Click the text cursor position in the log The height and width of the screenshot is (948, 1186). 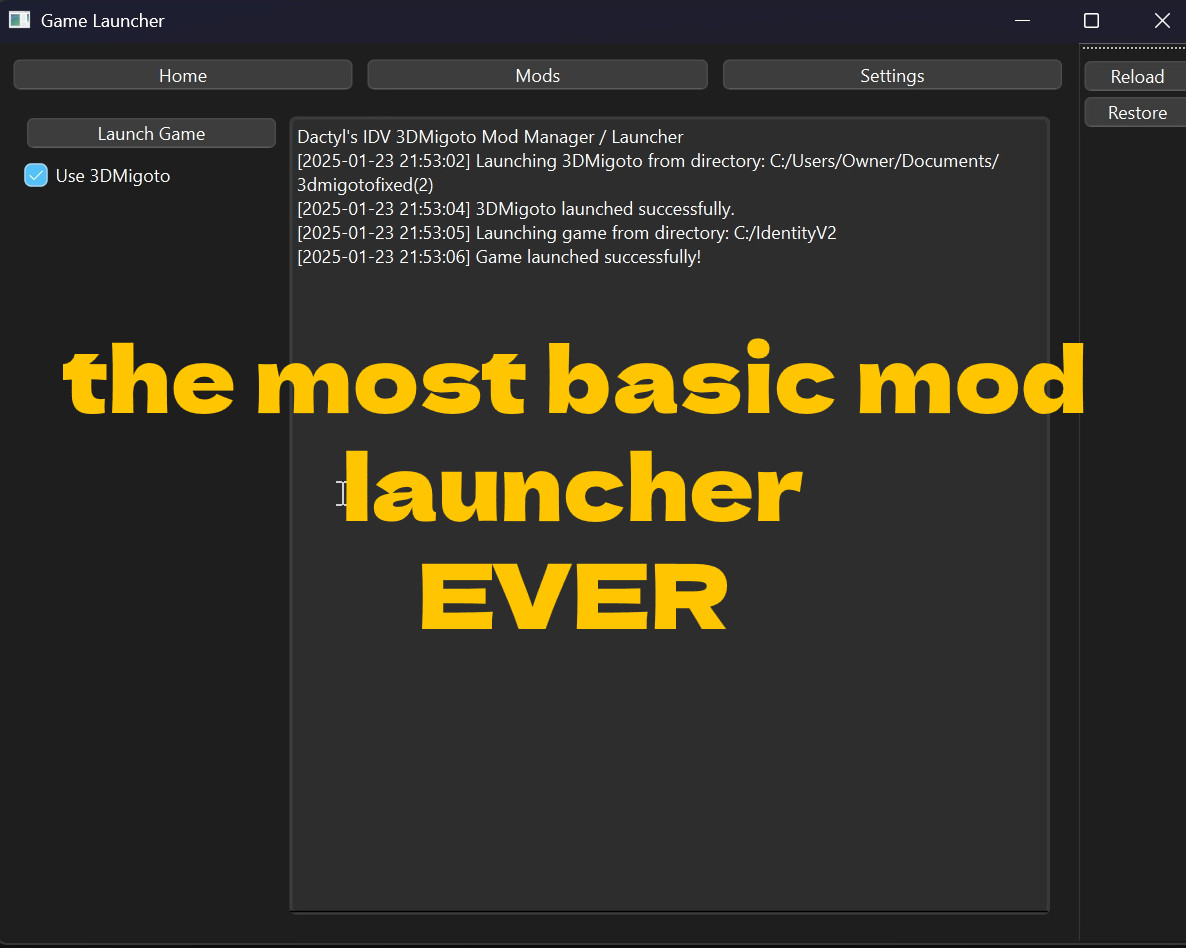click(343, 493)
